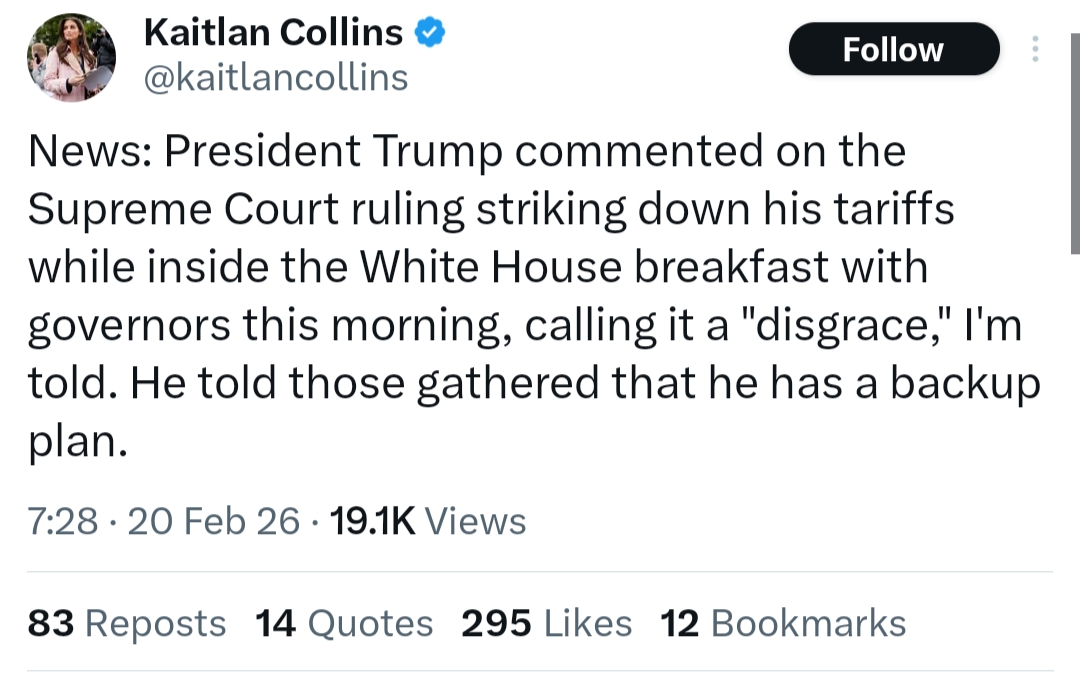The width and height of the screenshot is (1080, 673).
Task: Click the word "plan." ending the tweet
Action: [78, 442]
